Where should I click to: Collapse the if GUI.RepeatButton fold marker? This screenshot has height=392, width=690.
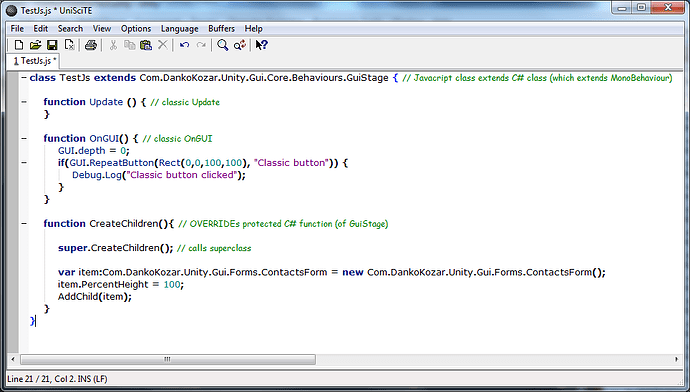click(x=24, y=163)
